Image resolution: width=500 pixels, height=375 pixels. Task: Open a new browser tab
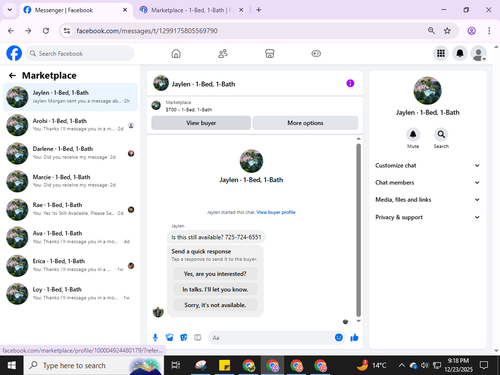(x=259, y=10)
